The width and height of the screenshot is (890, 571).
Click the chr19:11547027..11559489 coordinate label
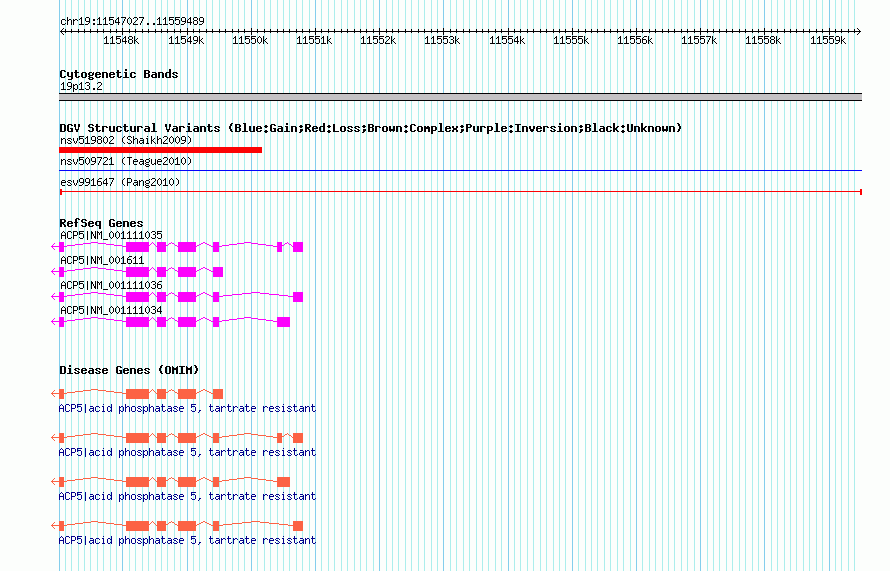[132, 21]
